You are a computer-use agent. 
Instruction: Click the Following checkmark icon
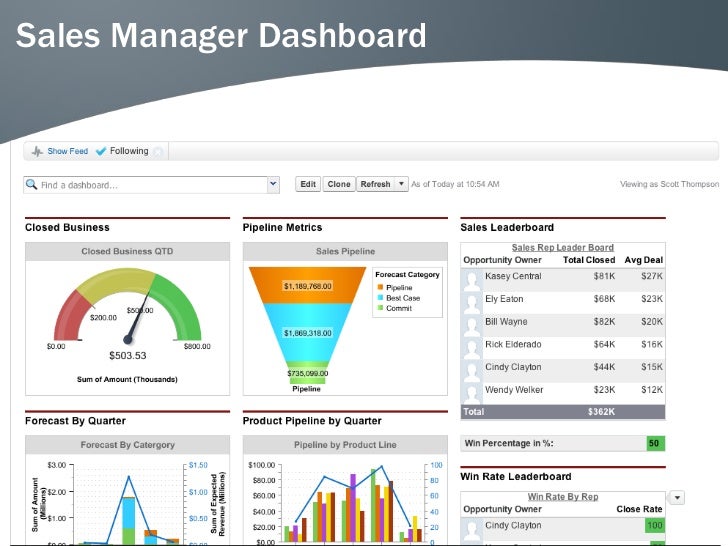[101, 151]
